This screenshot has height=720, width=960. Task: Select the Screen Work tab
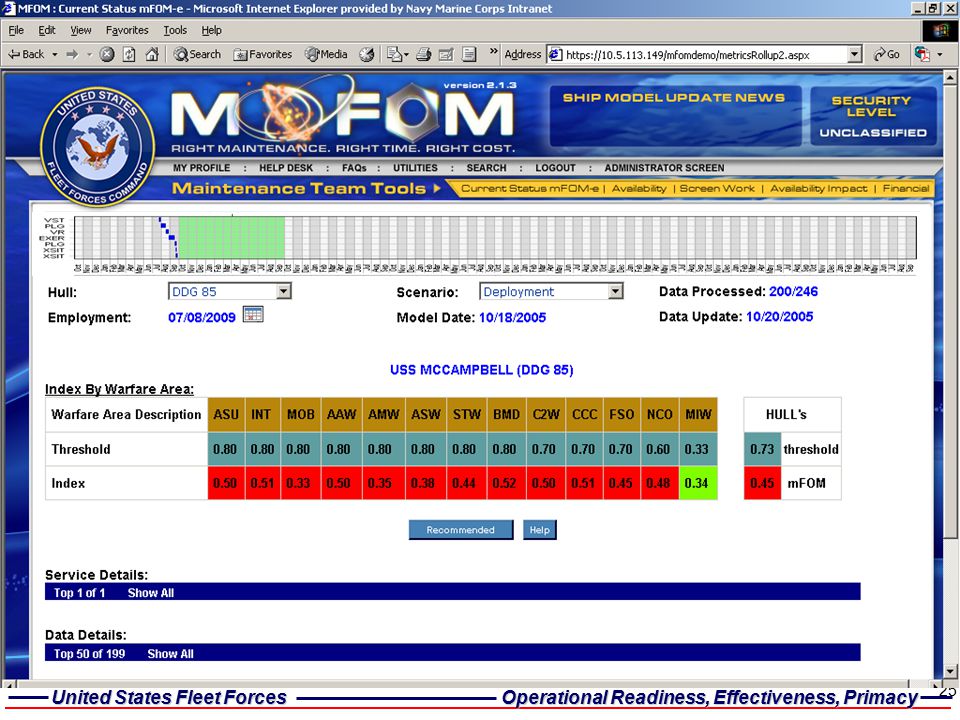click(x=717, y=189)
